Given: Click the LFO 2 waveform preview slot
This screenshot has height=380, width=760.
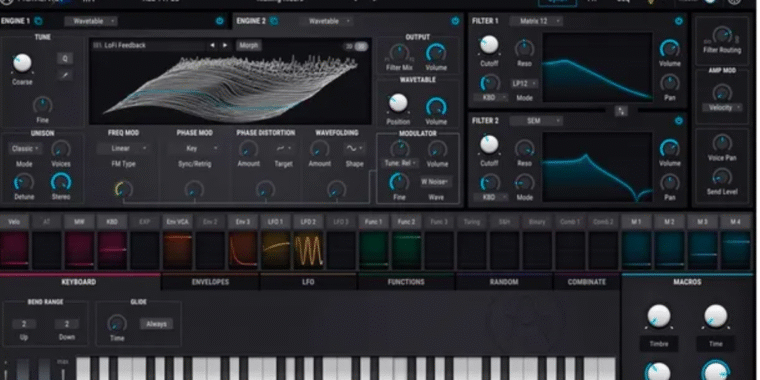Looking at the screenshot, I should click(x=308, y=250).
